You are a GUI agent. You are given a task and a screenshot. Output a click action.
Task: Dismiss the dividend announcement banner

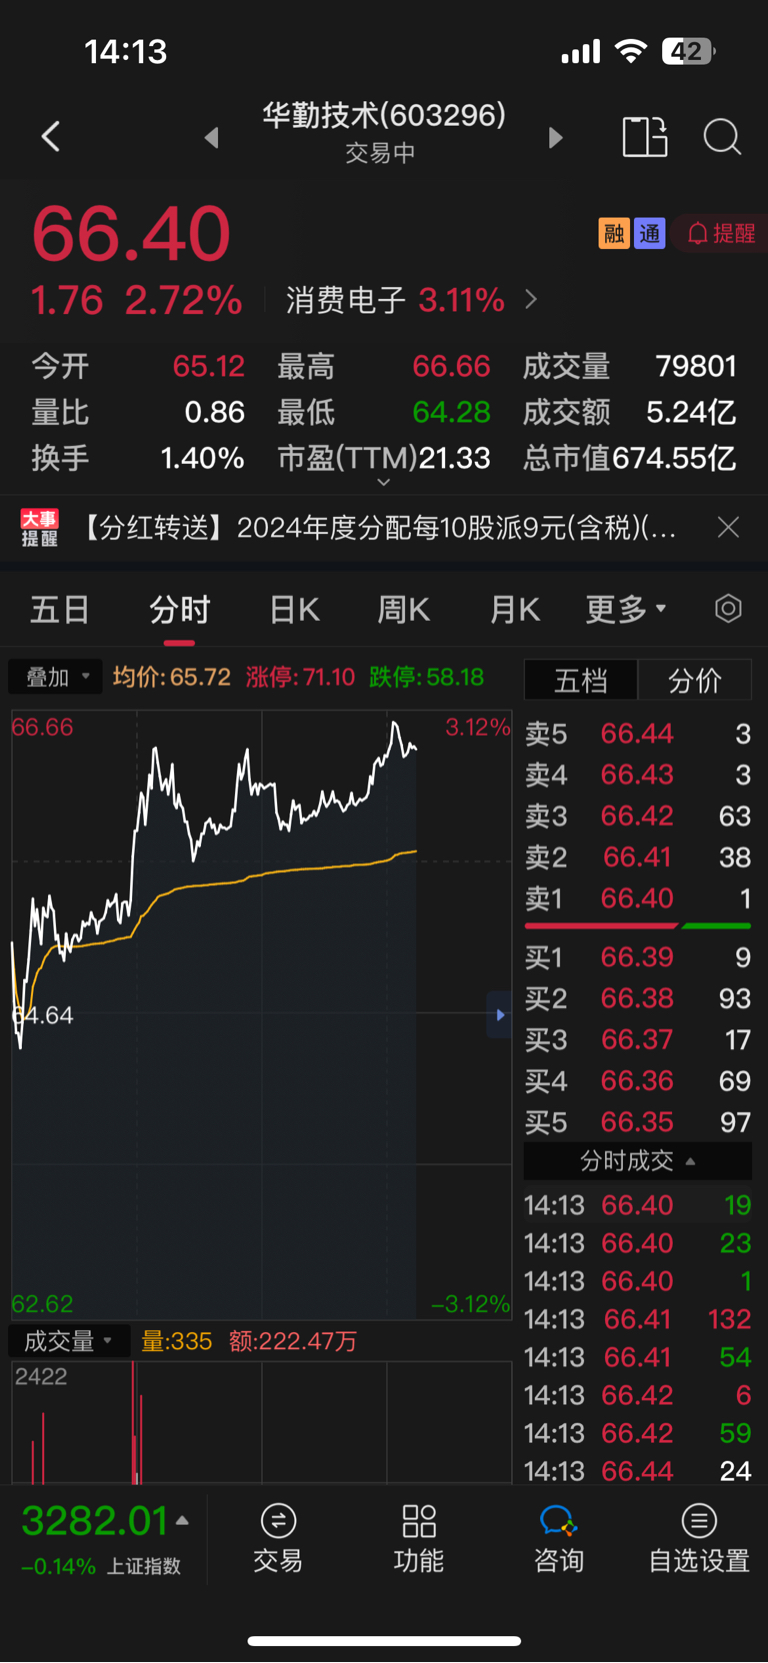729,527
